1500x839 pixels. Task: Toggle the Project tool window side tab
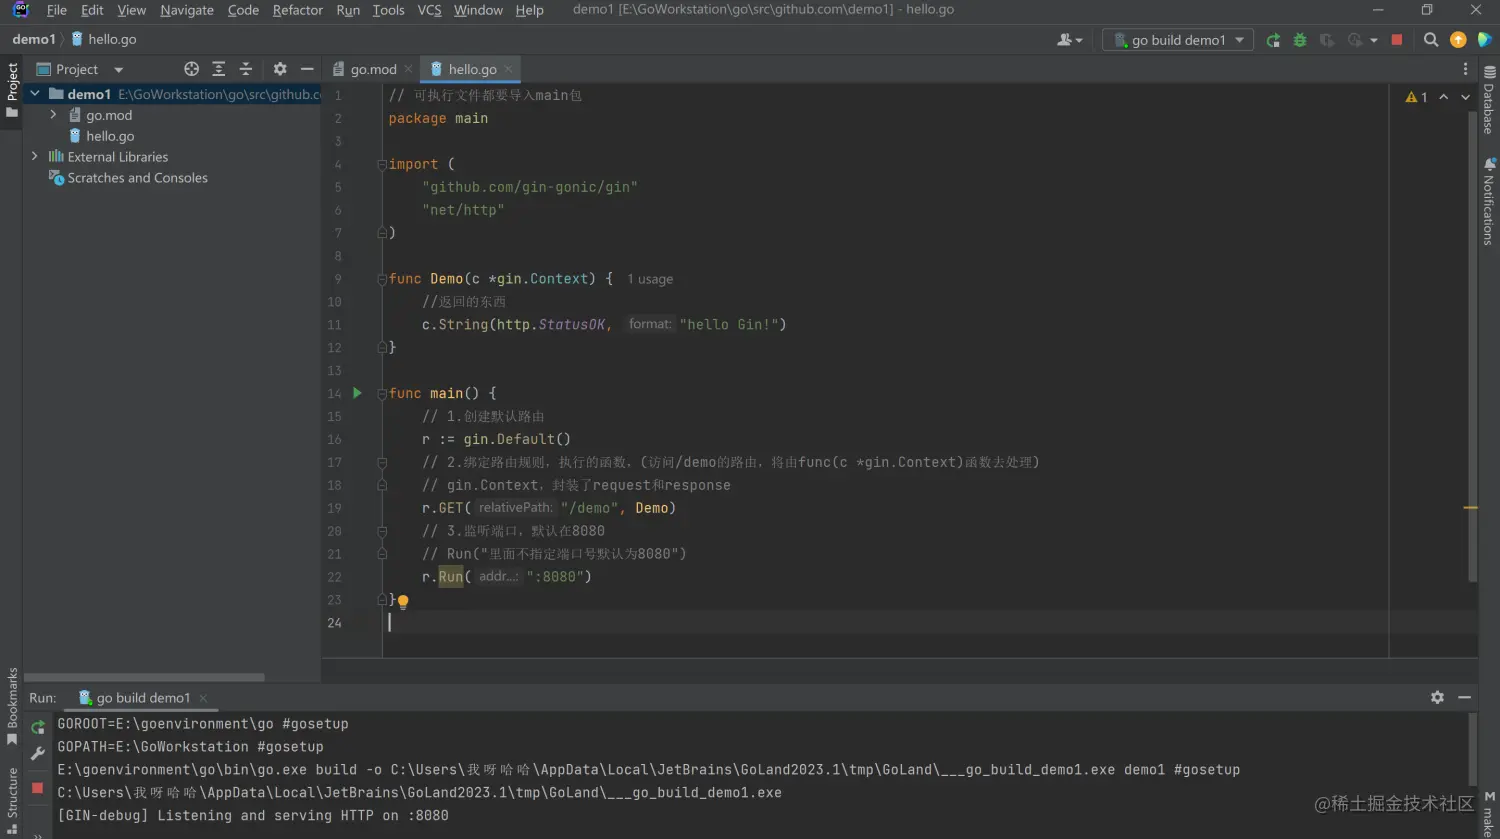(12, 88)
